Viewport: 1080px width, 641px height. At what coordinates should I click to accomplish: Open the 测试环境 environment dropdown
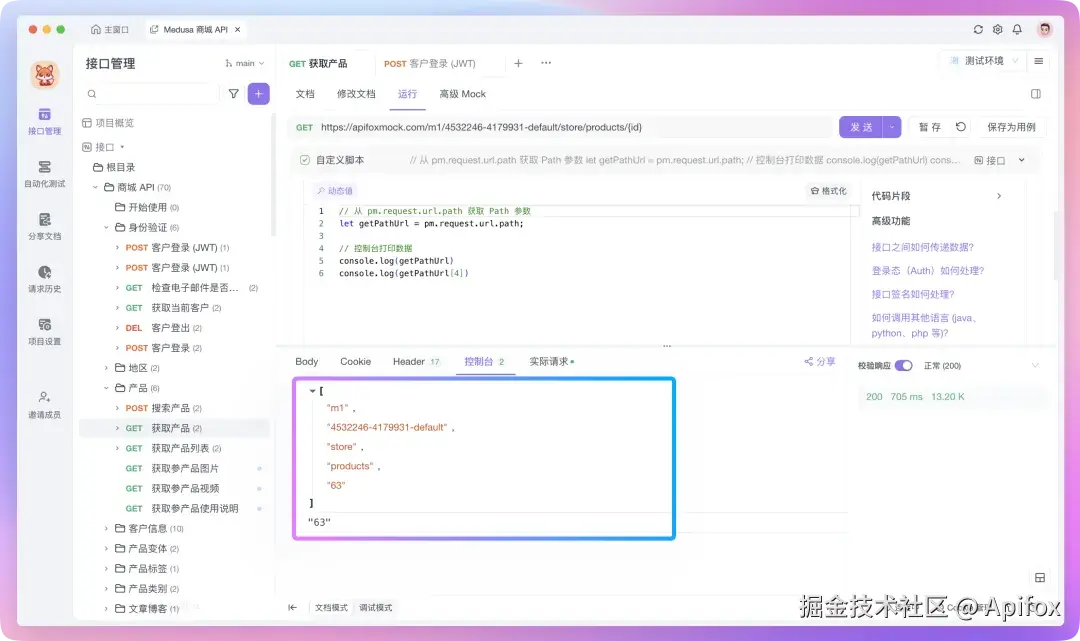[x=984, y=61]
